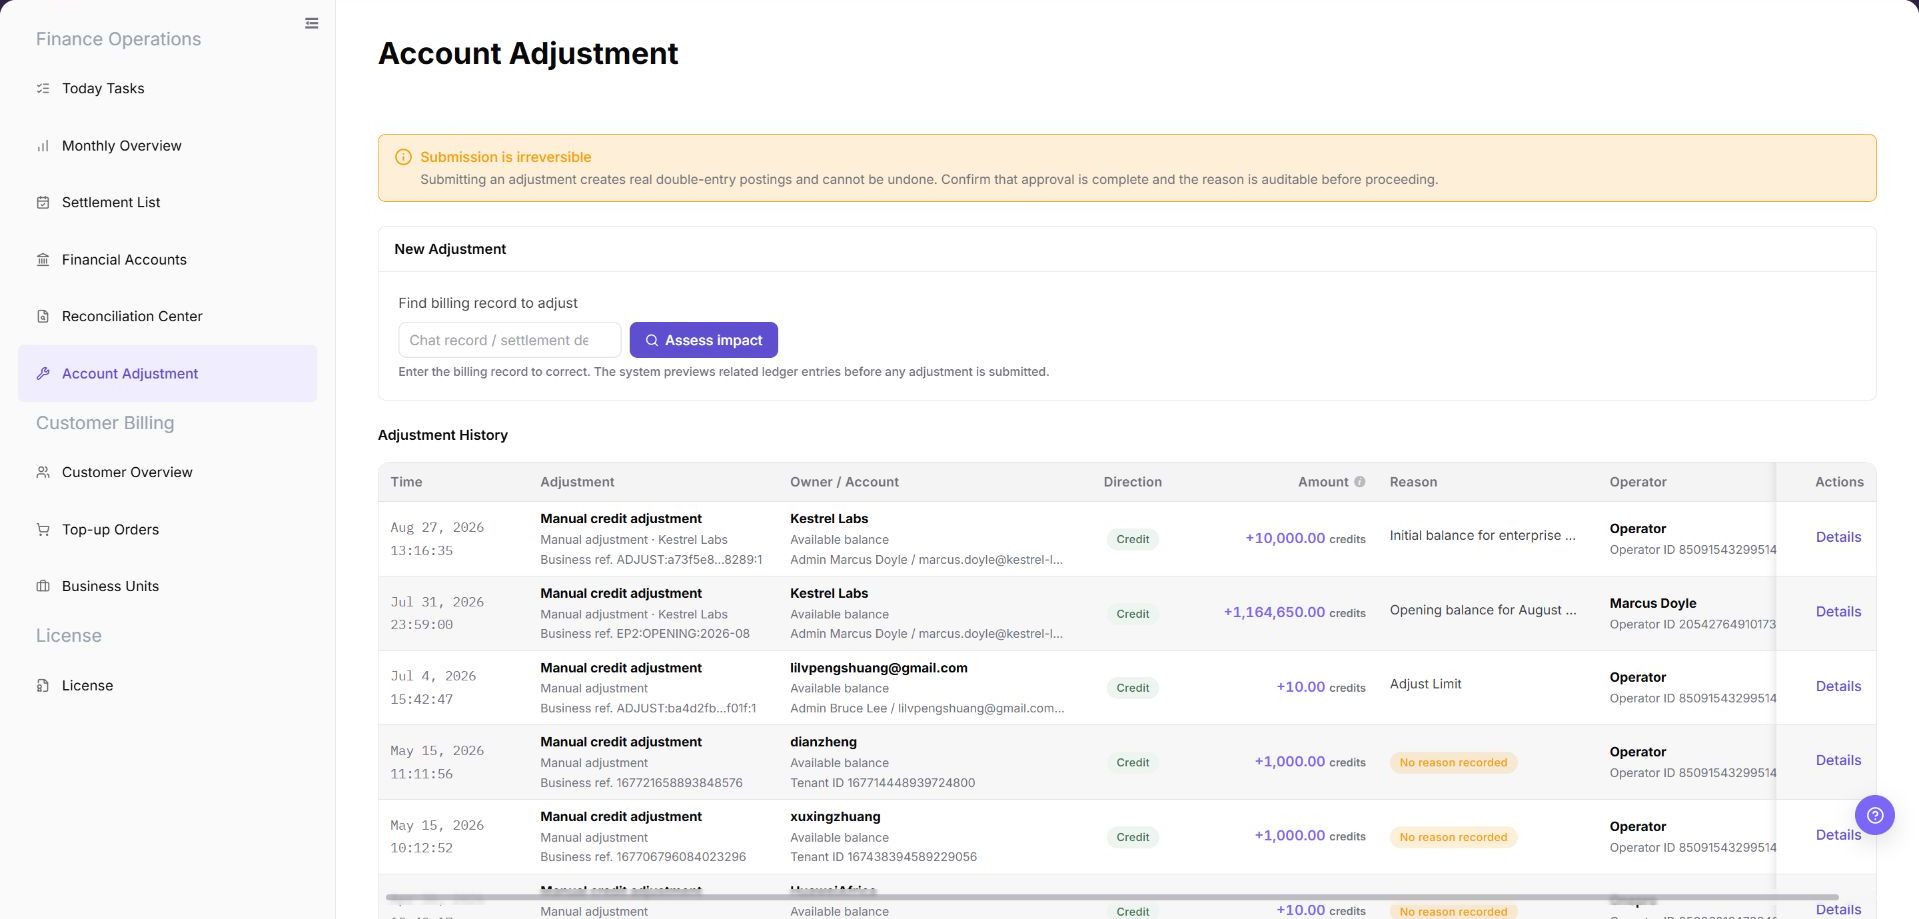Viewport: 1919px width, 919px height.
Task: Click the Settlement List calendar icon
Action: (43, 202)
